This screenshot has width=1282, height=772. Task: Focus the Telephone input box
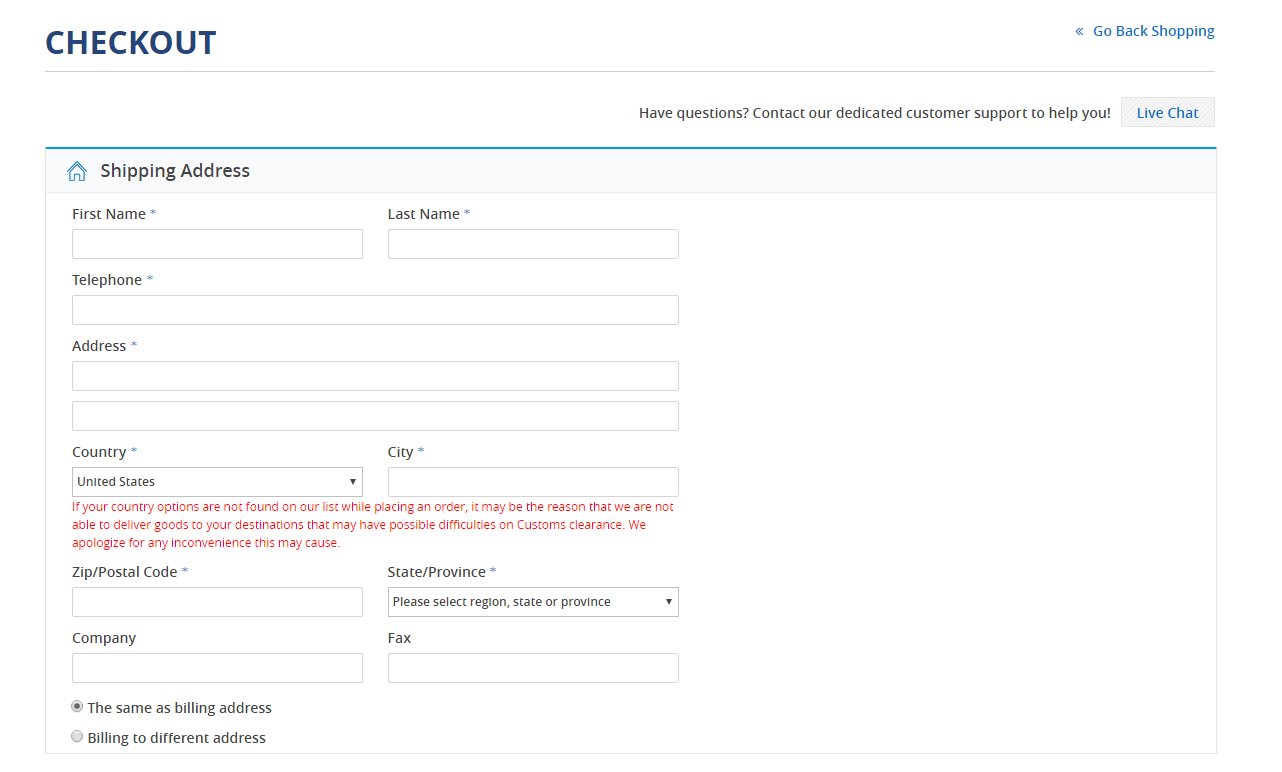[375, 310]
